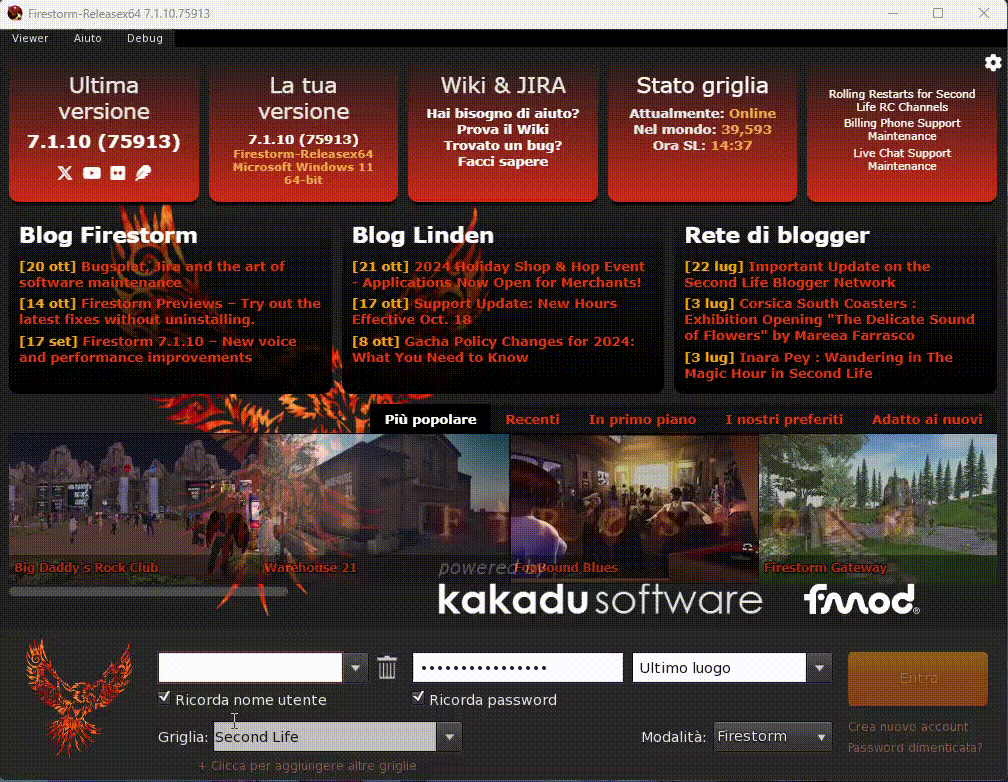This screenshot has width=1008, height=782.
Task: Open the X (Twitter) social link icon
Action: pos(65,173)
